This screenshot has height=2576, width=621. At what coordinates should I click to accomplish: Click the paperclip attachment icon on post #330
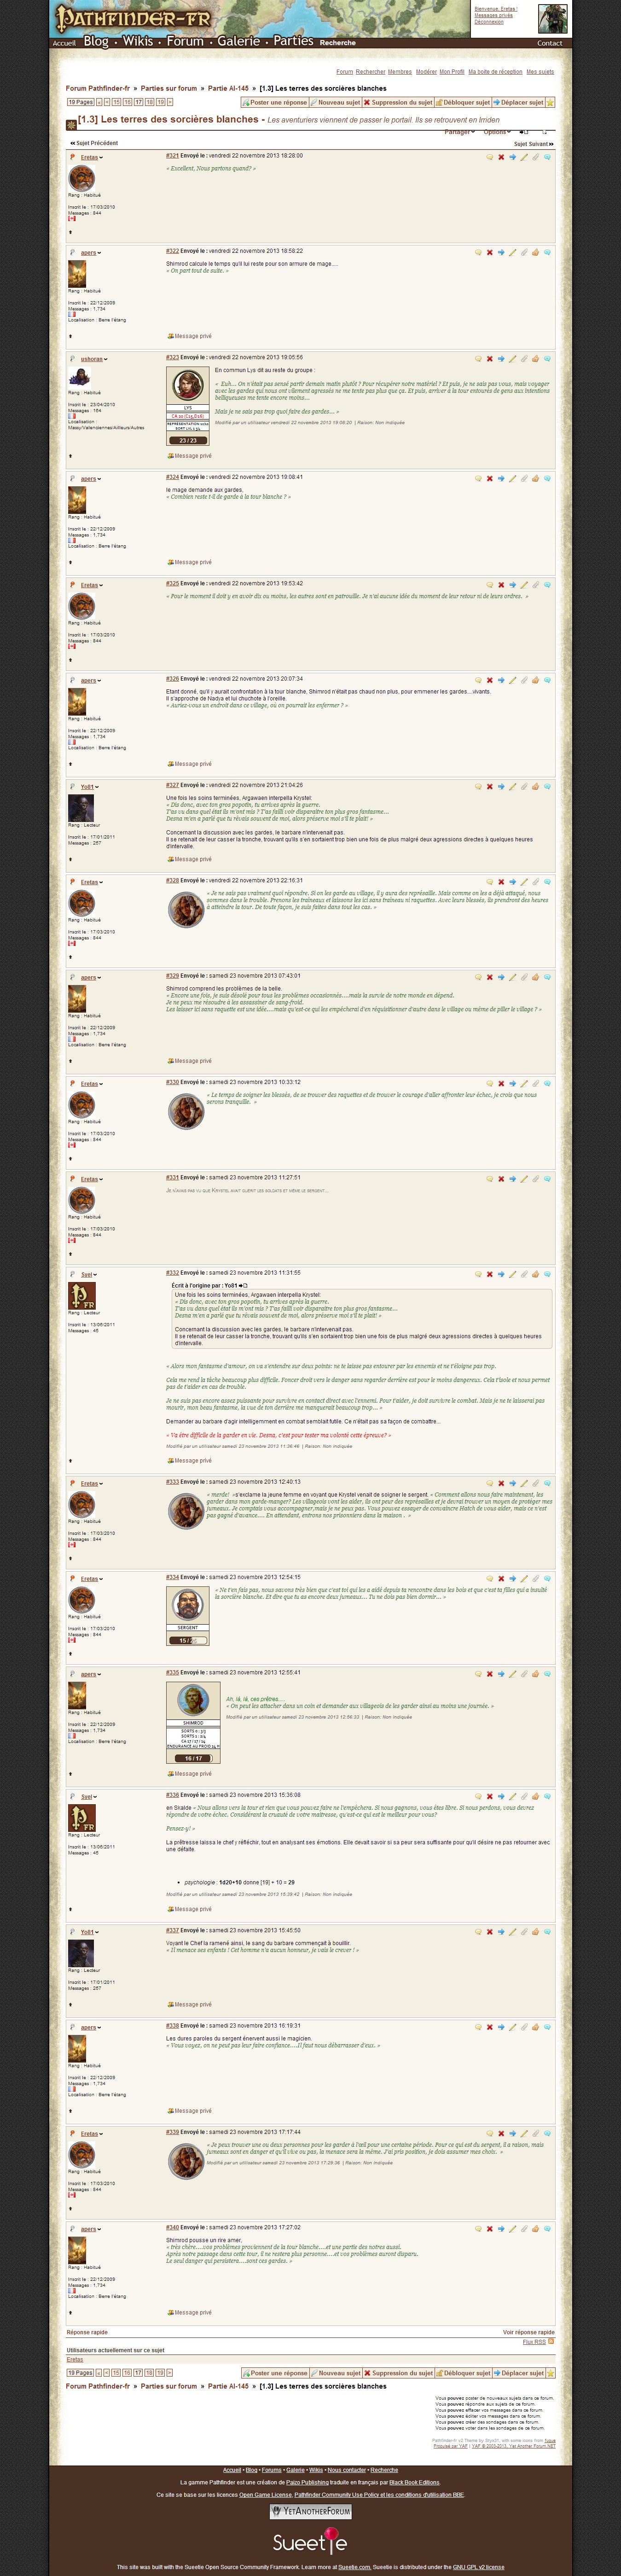pyautogui.click(x=535, y=1083)
